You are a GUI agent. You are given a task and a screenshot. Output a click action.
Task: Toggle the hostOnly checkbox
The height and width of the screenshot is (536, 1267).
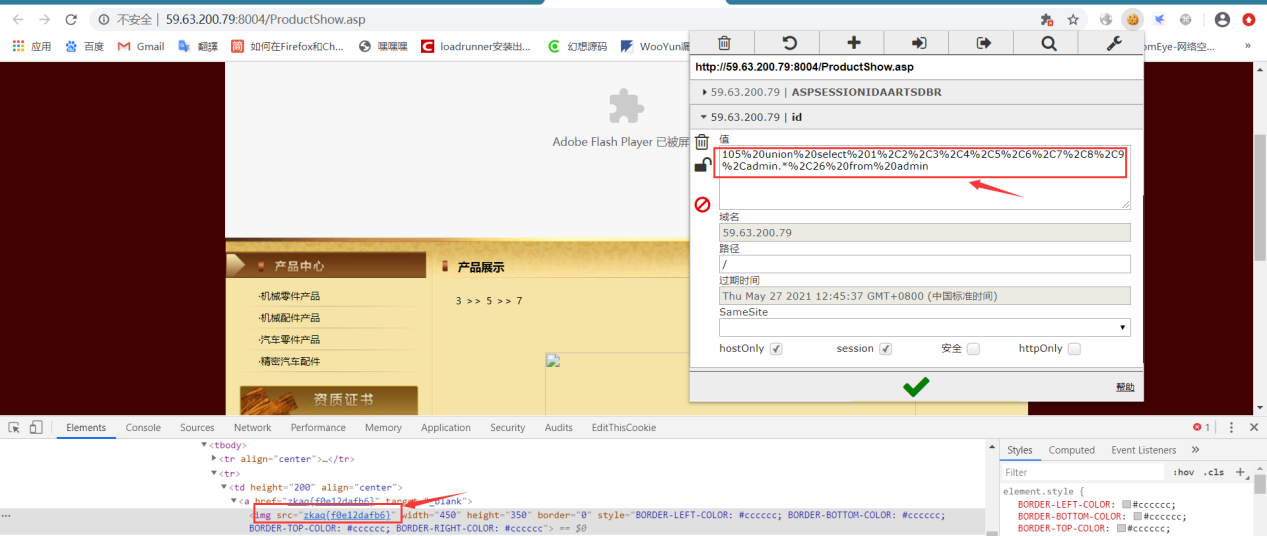point(776,349)
